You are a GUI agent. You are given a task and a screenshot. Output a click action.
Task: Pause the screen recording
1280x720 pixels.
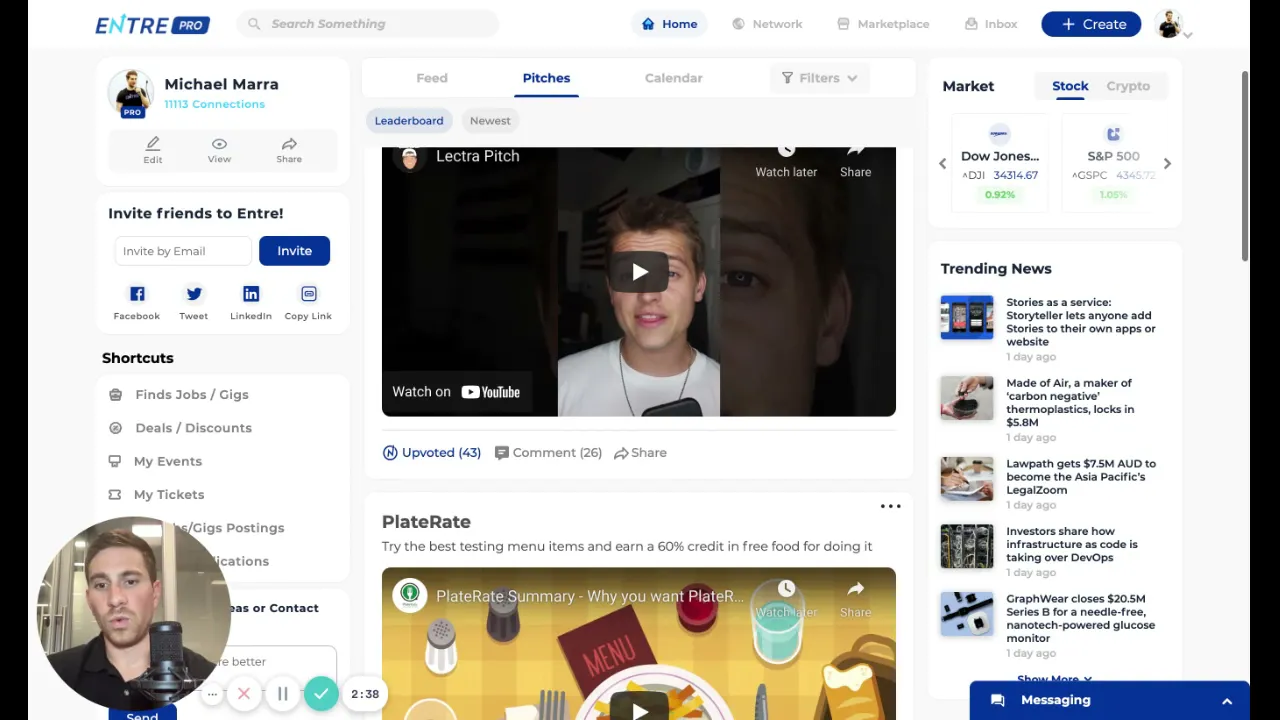(x=283, y=693)
